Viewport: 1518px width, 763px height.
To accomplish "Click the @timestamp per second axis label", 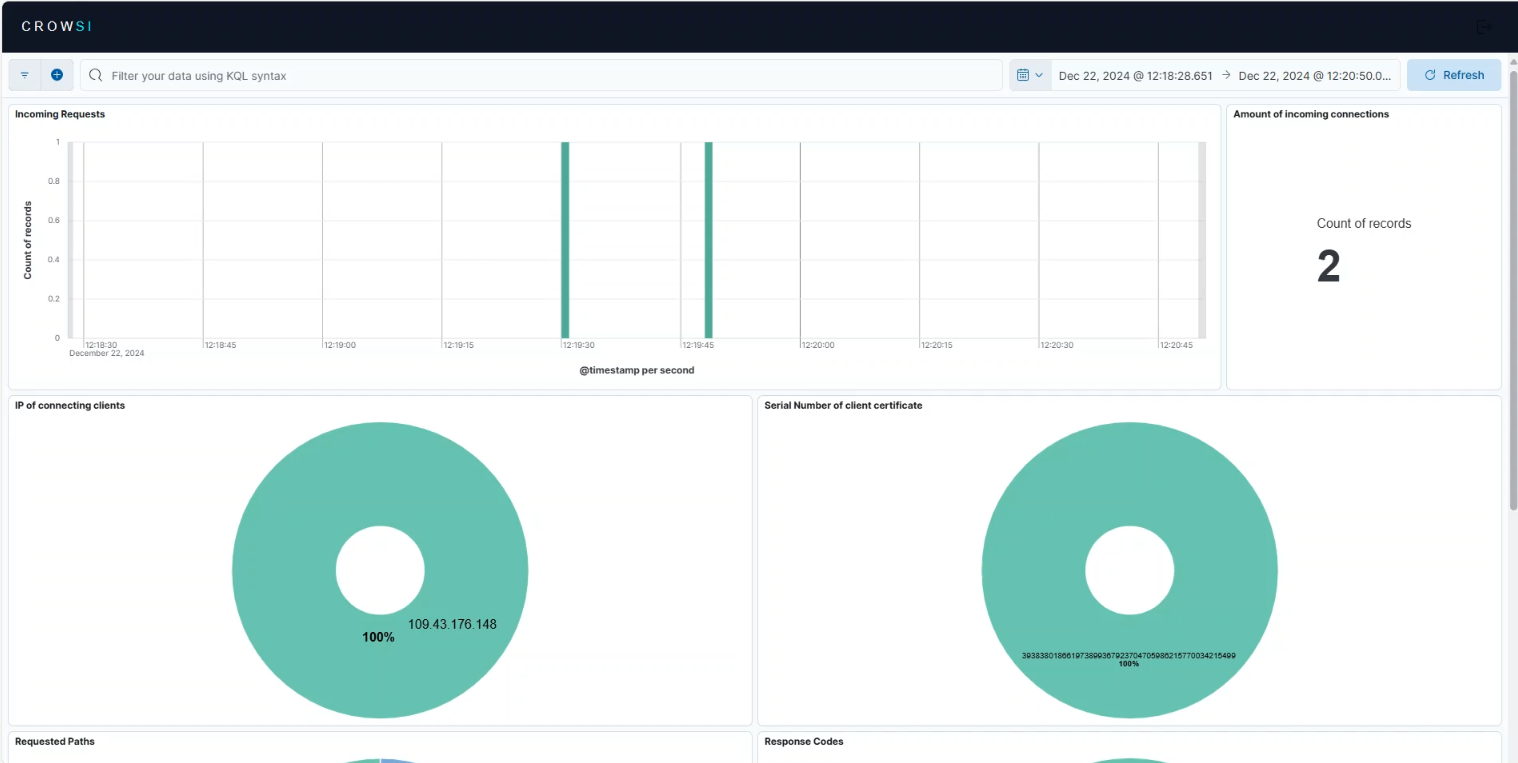I will (x=636, y=370).
